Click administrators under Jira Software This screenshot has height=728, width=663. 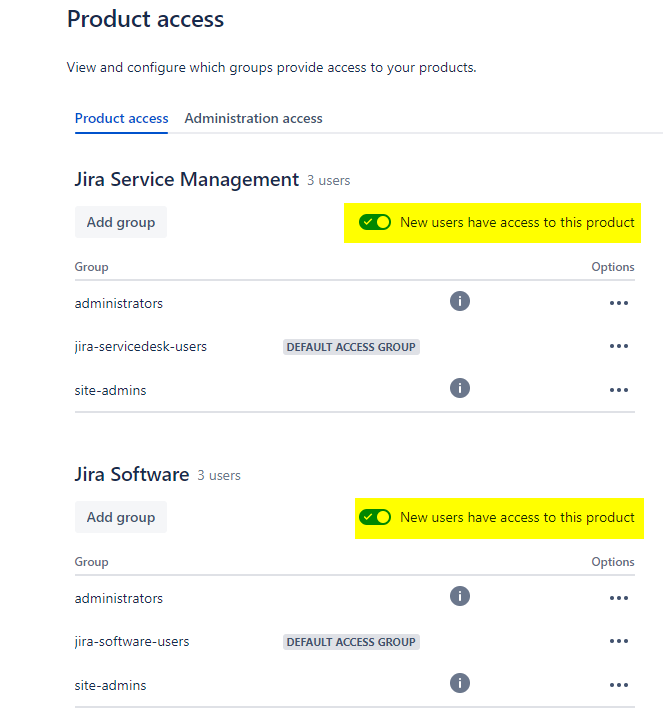click(119, 598)
